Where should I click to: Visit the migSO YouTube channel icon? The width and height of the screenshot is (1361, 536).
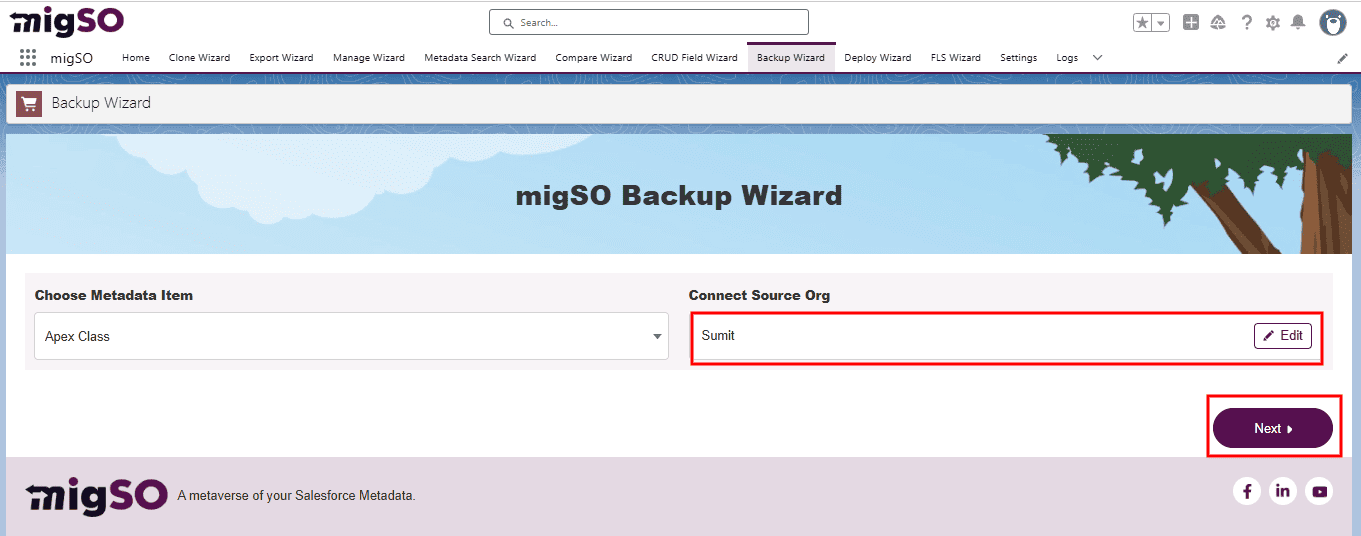click(x=1319, y=491)
